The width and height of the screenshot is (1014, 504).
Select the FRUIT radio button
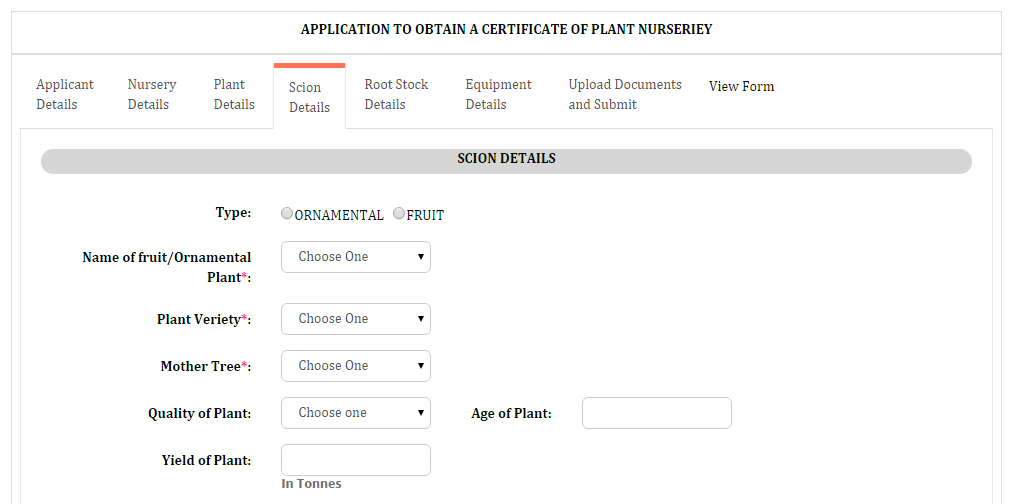click(399, 214)
